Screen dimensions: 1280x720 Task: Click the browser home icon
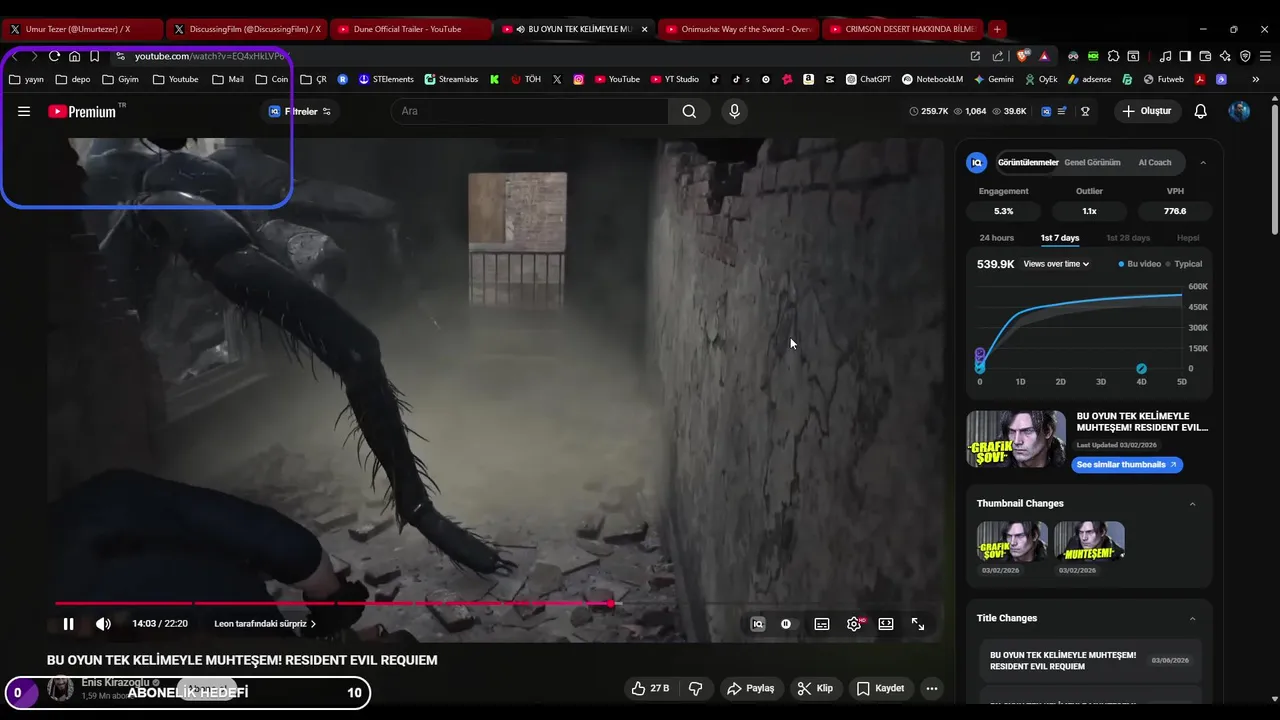pos(74,56)
